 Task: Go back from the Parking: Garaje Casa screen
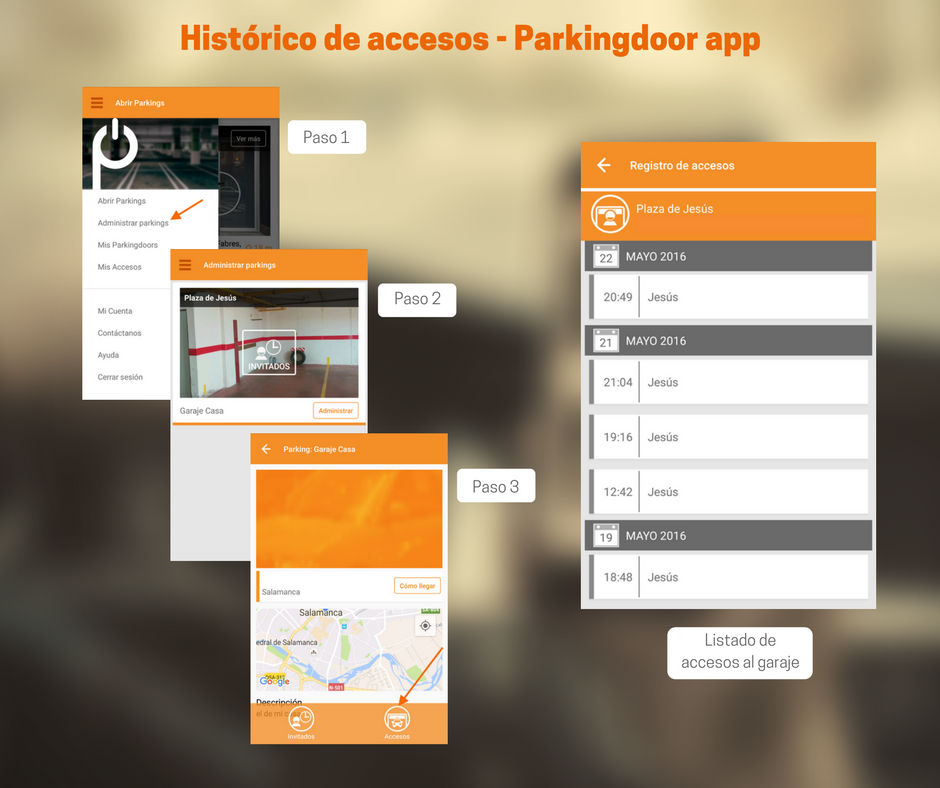(266, 449)
